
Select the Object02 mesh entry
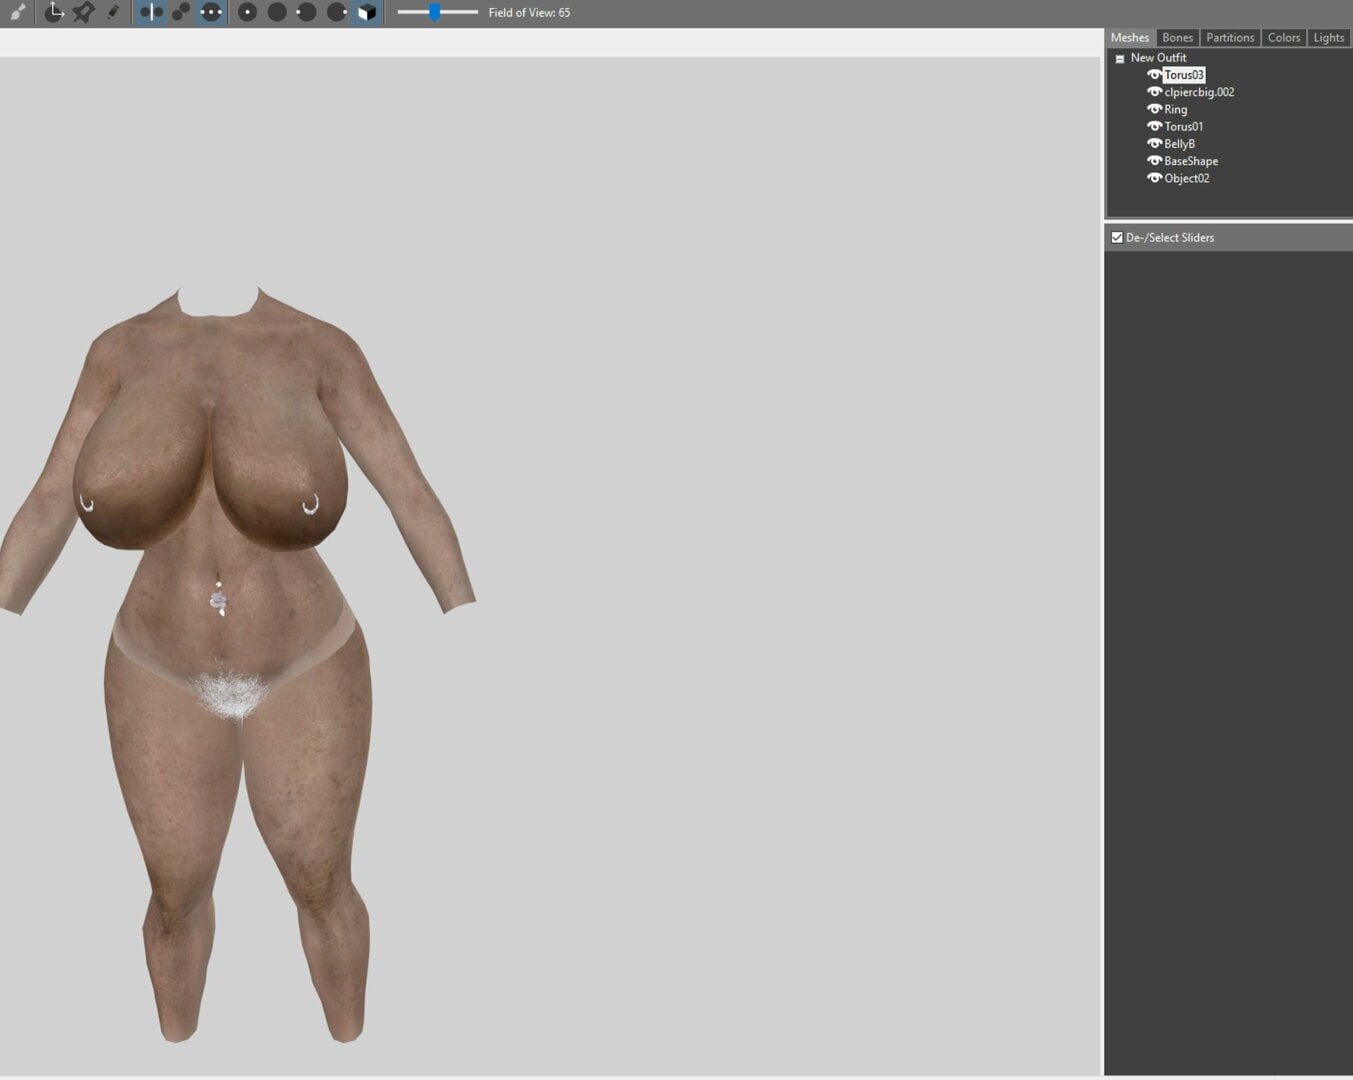pos(1187,178)
